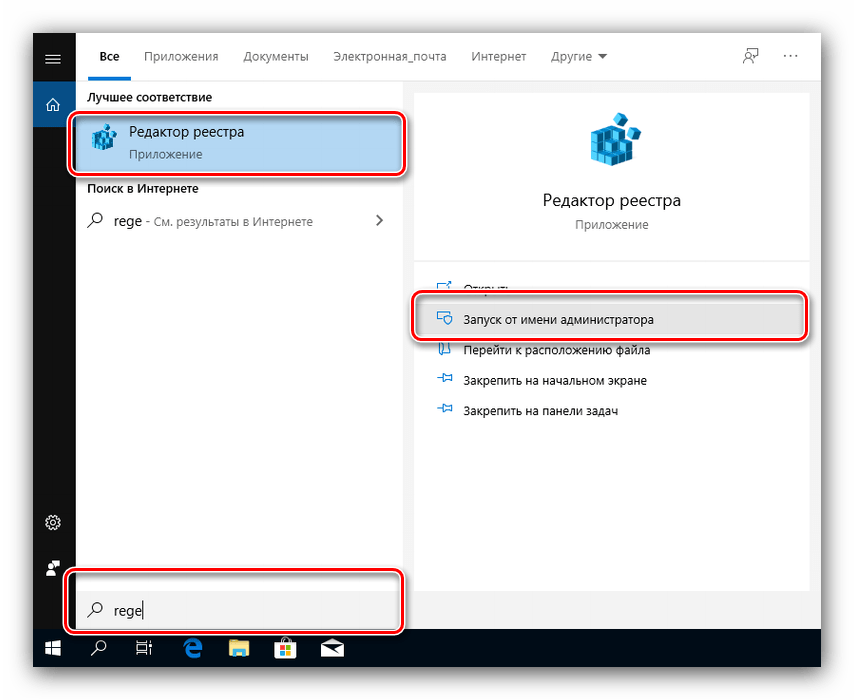Click the user account icon in sidebar
The height and width of the screenshot is (700, 854).
pyautogui.click(x=53, y=568)
